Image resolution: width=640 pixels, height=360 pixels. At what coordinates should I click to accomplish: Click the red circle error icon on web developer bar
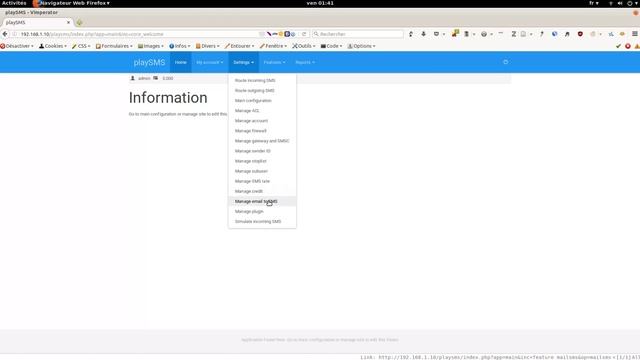coord(628,46)
